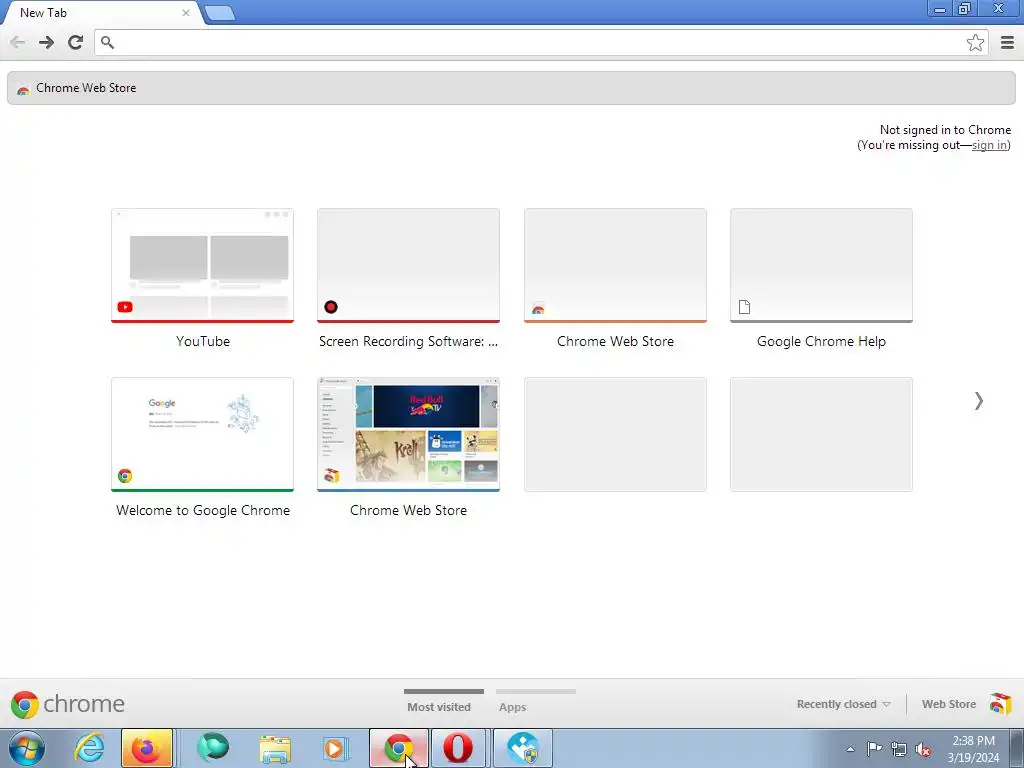Click the Welcome to Google Chrome label
Image resolution: width=1024 pixels, height=768 pixels.
pyautogui.click(x=202, y=510)
